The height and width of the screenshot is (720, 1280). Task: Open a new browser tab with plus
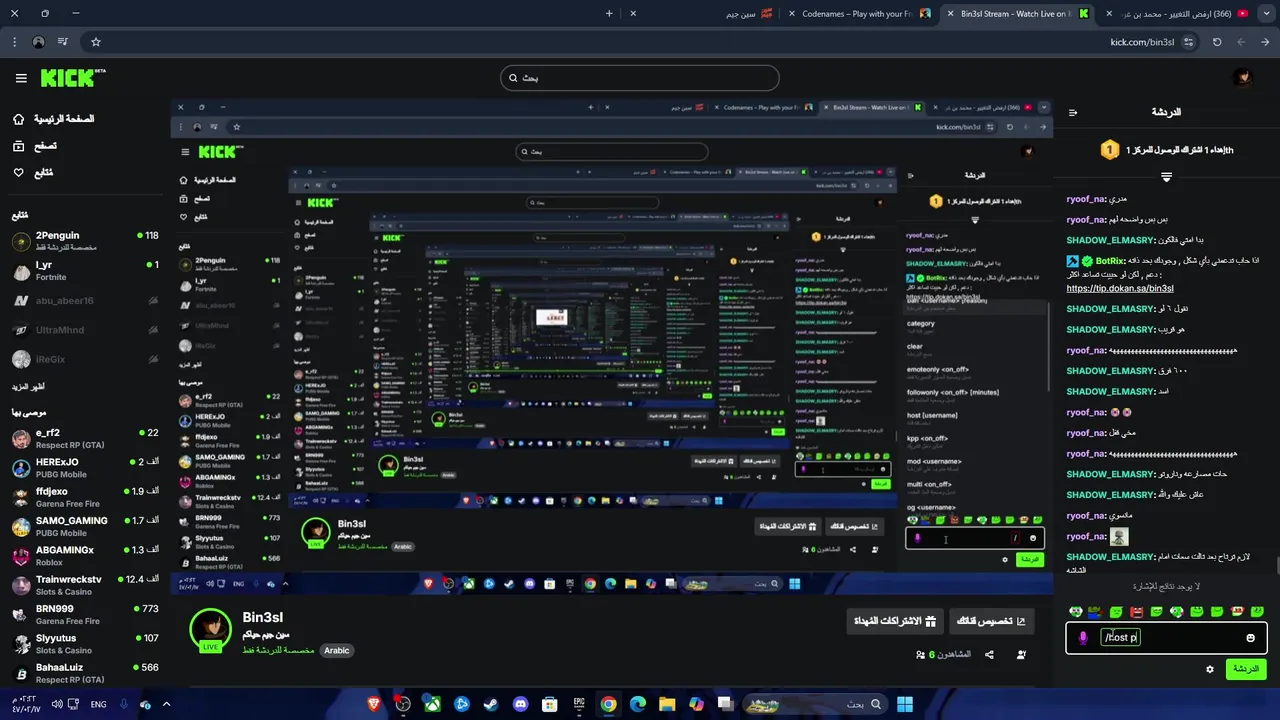(x=609, y=13)
